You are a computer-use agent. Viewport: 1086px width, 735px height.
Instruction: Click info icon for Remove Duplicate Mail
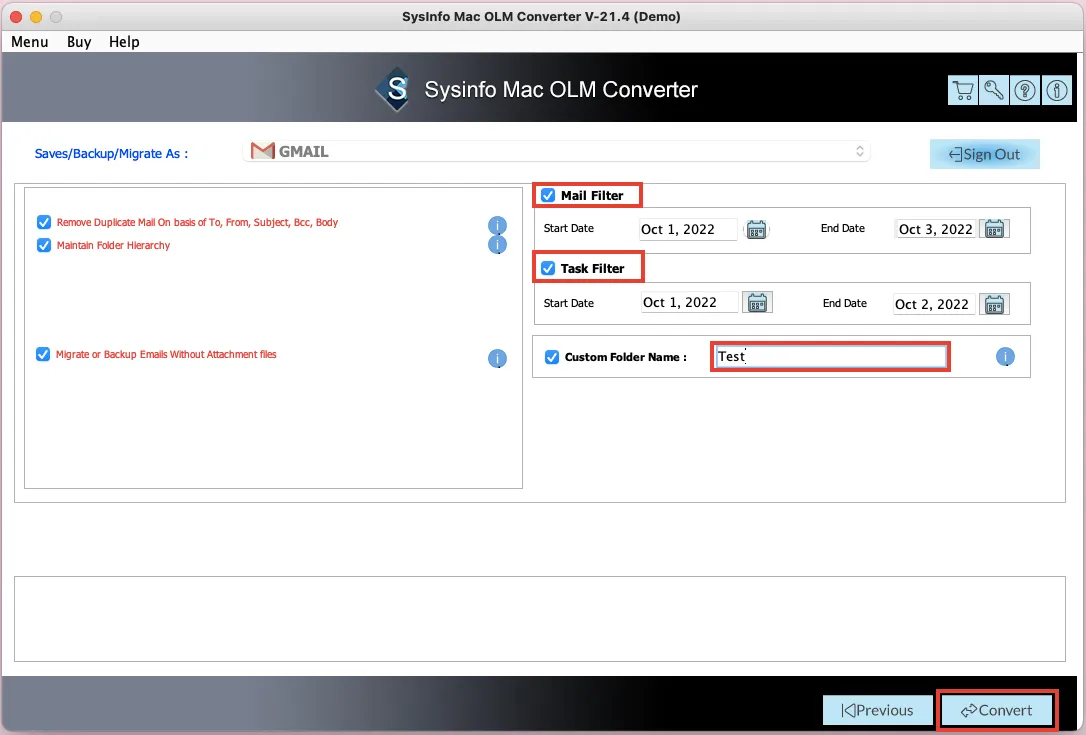pos(497,225)
